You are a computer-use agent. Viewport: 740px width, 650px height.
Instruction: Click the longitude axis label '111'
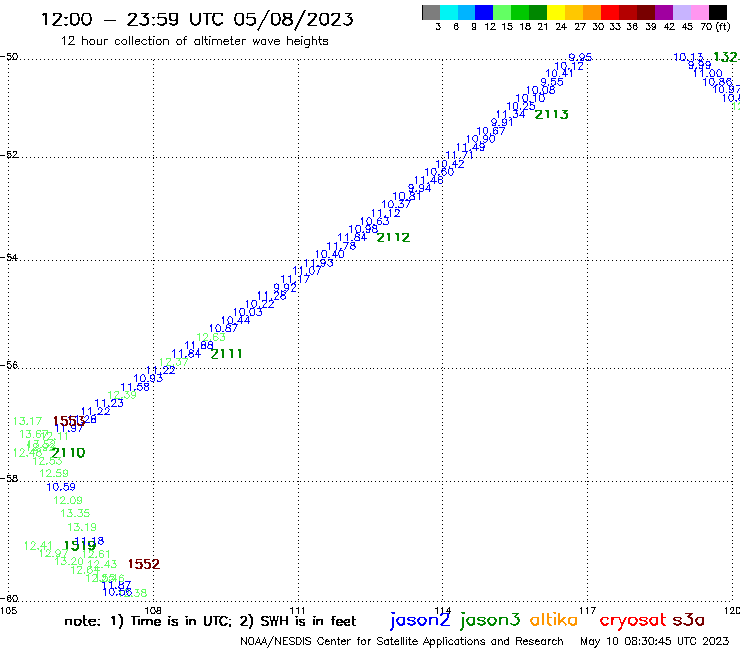coord(298,610)
